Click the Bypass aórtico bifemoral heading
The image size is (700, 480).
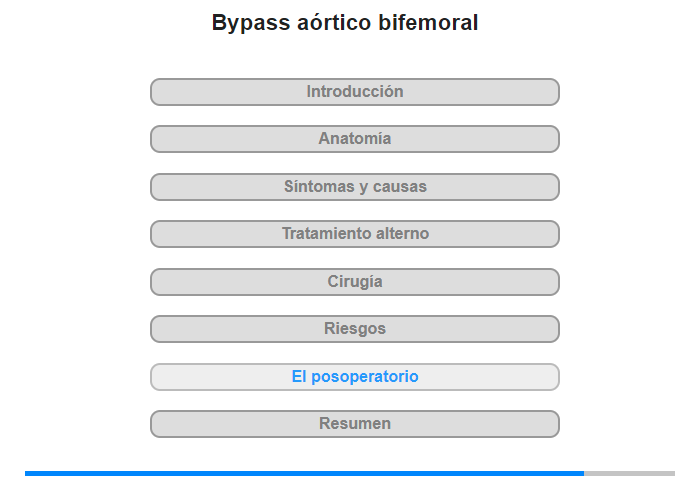coord(345,22)
